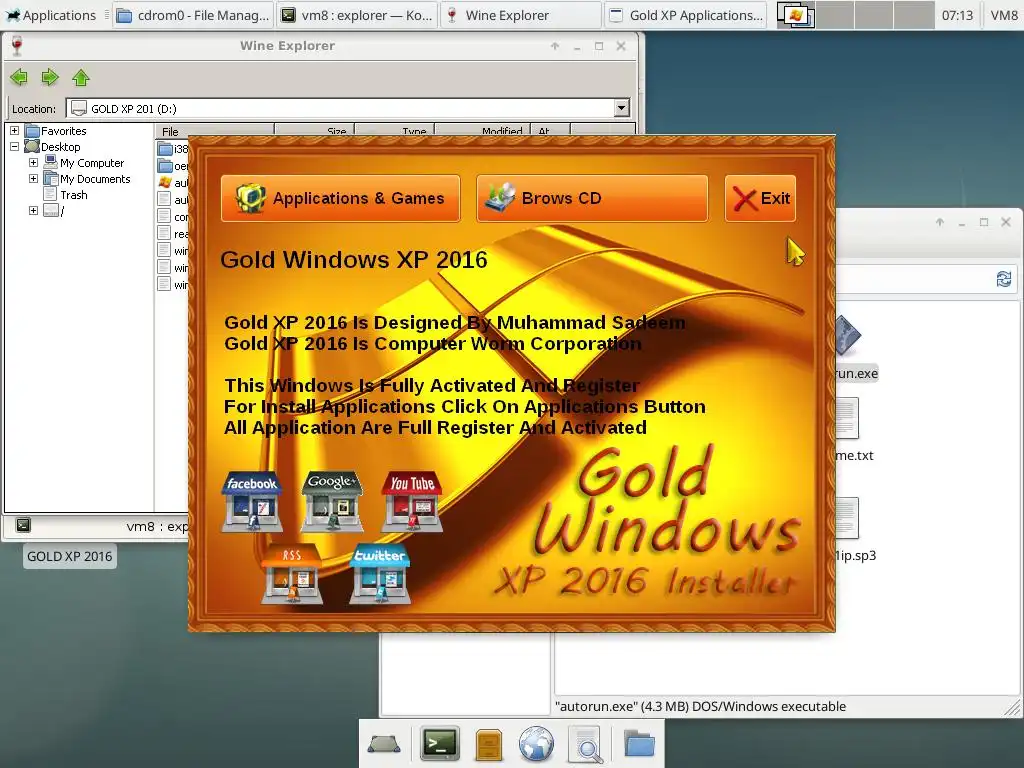
Task: Switch to vm8 : explorer Konsole taskbar item
Action: tap(357, 15)
